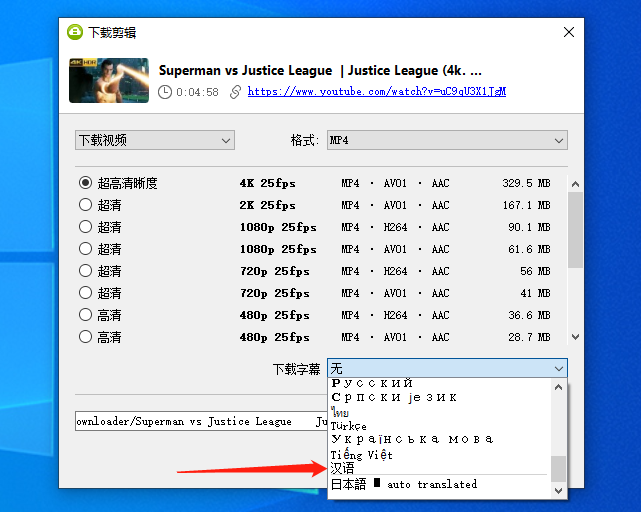641x512 pixels.
Task: Choose Српски језик subtitle language
Action: (439, 397)
